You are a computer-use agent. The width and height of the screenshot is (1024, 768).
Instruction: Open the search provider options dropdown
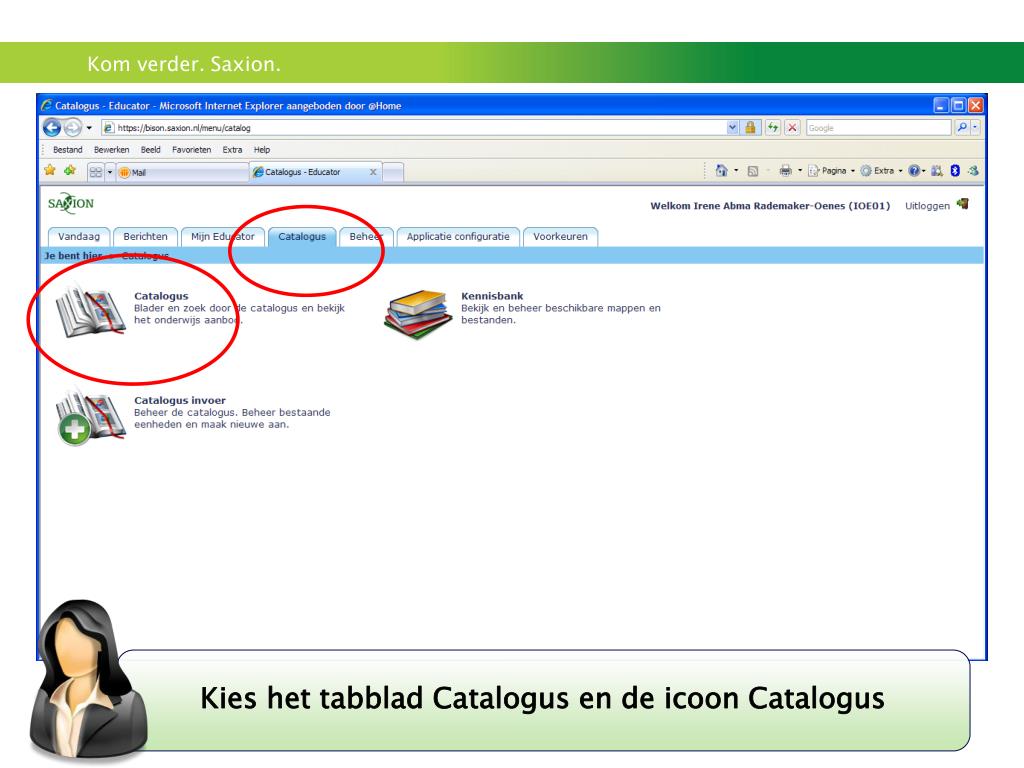(975, 128)
